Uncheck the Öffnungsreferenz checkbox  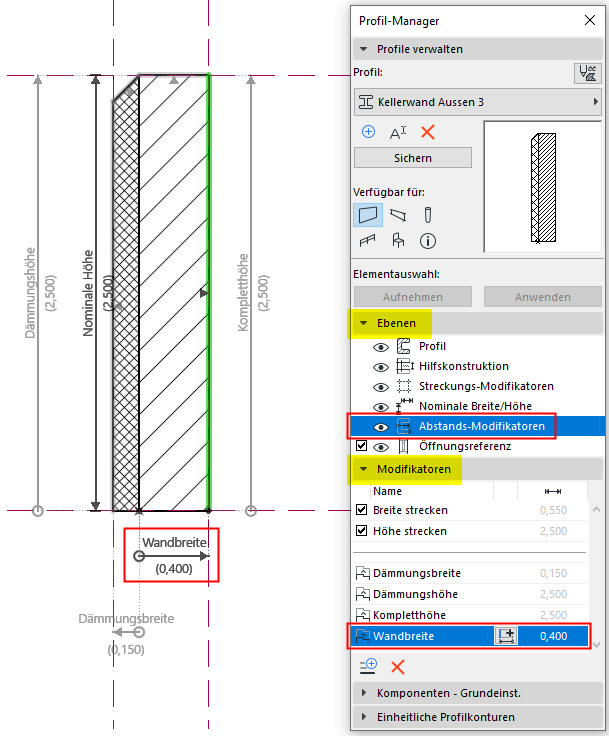[361, 445]
